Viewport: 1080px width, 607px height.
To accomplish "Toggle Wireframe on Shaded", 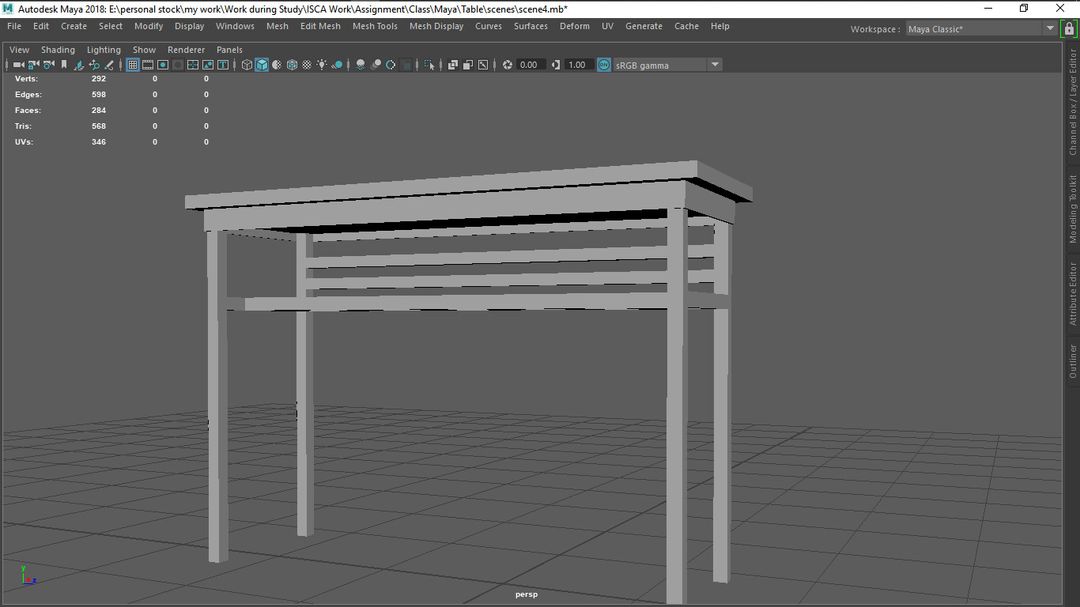I will click(292, 65).
